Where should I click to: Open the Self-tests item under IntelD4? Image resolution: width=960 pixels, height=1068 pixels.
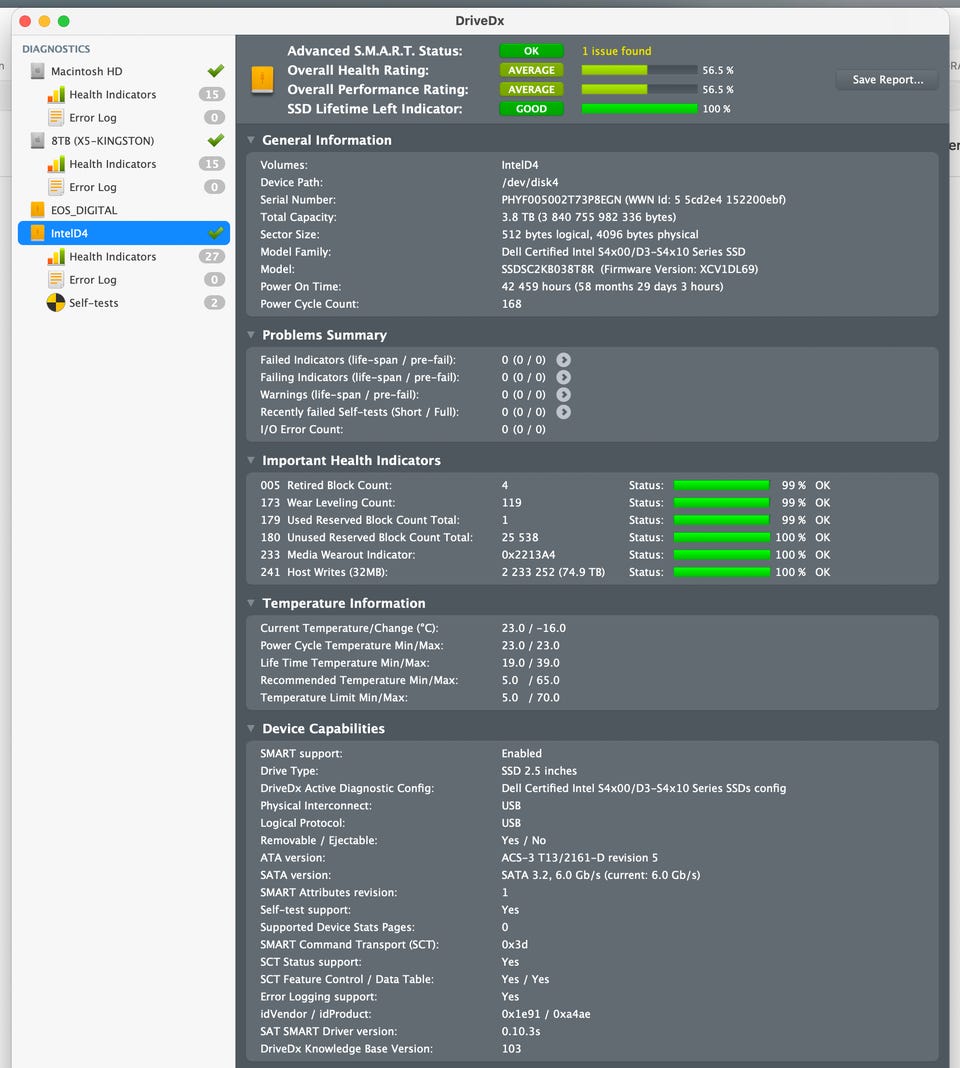tap(123, 303)
